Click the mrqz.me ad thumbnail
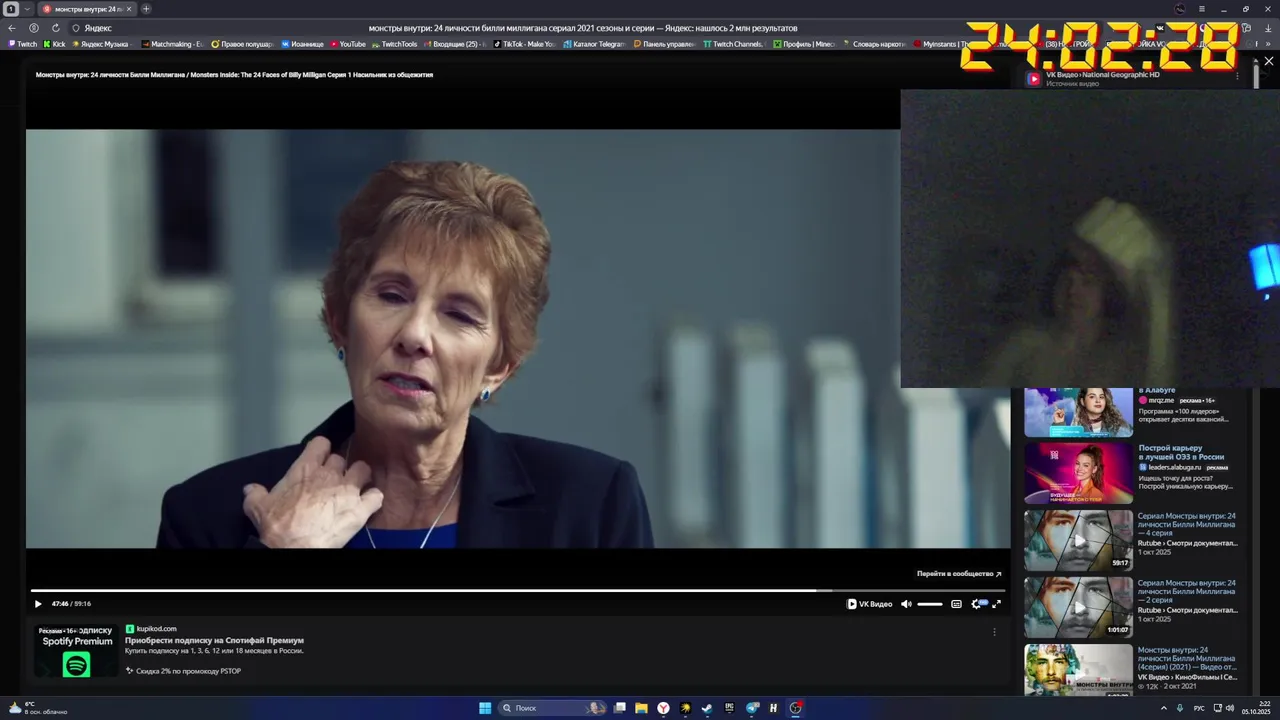 (x=1078, y=412)
